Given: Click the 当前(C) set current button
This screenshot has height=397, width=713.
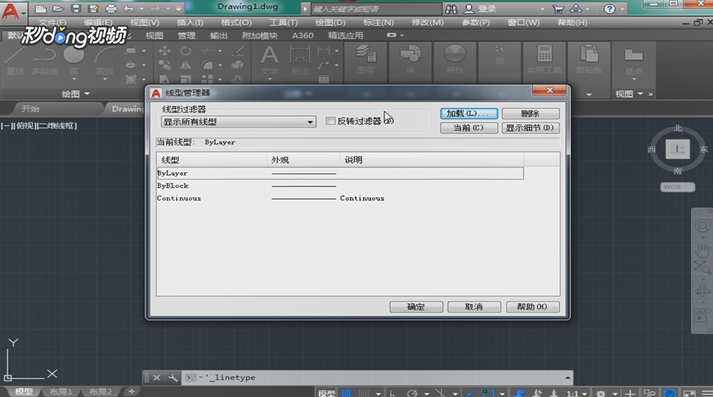Looking at the screenshot, I should pos(469,128).
